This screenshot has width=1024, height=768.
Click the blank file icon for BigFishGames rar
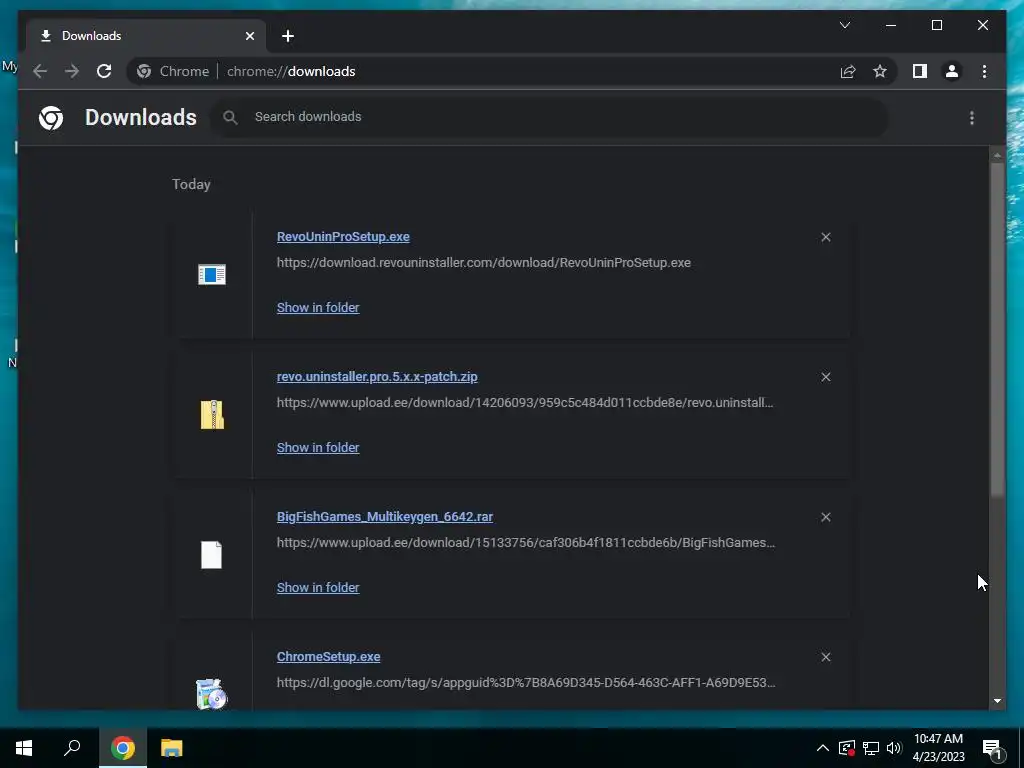(212, 555)
